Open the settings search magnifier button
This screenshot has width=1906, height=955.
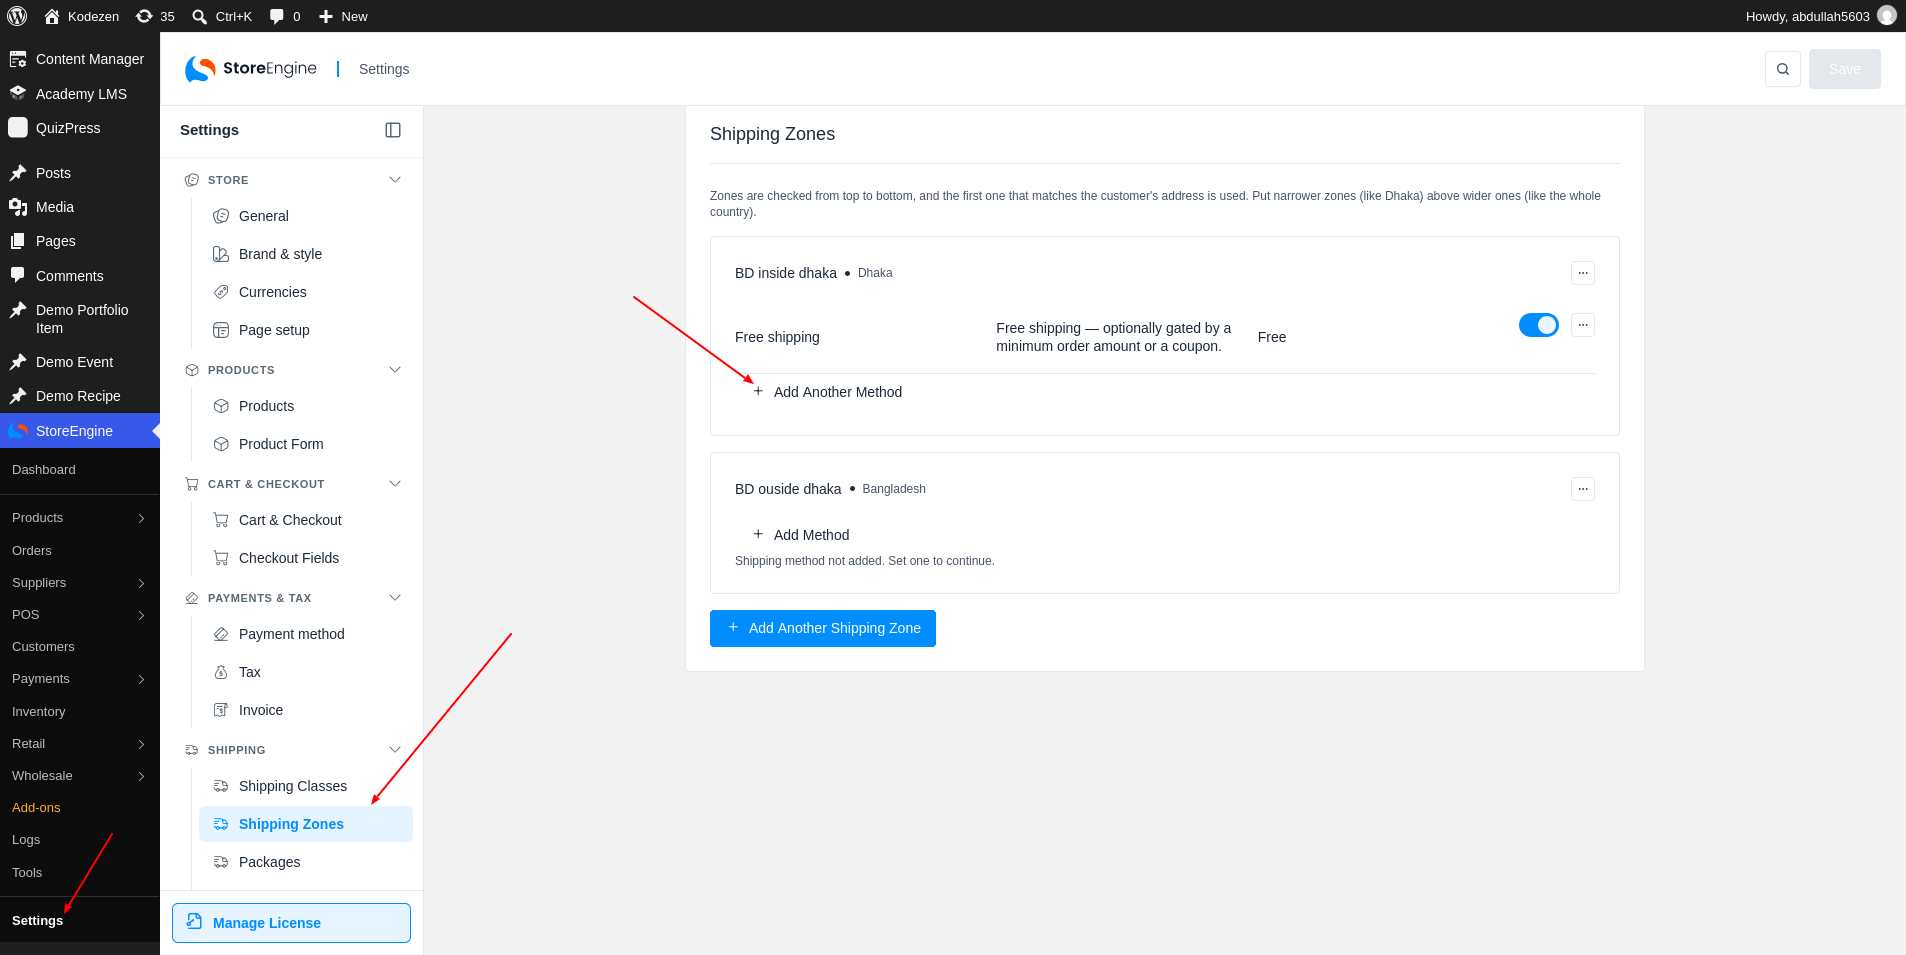(x=1783, y=69)
